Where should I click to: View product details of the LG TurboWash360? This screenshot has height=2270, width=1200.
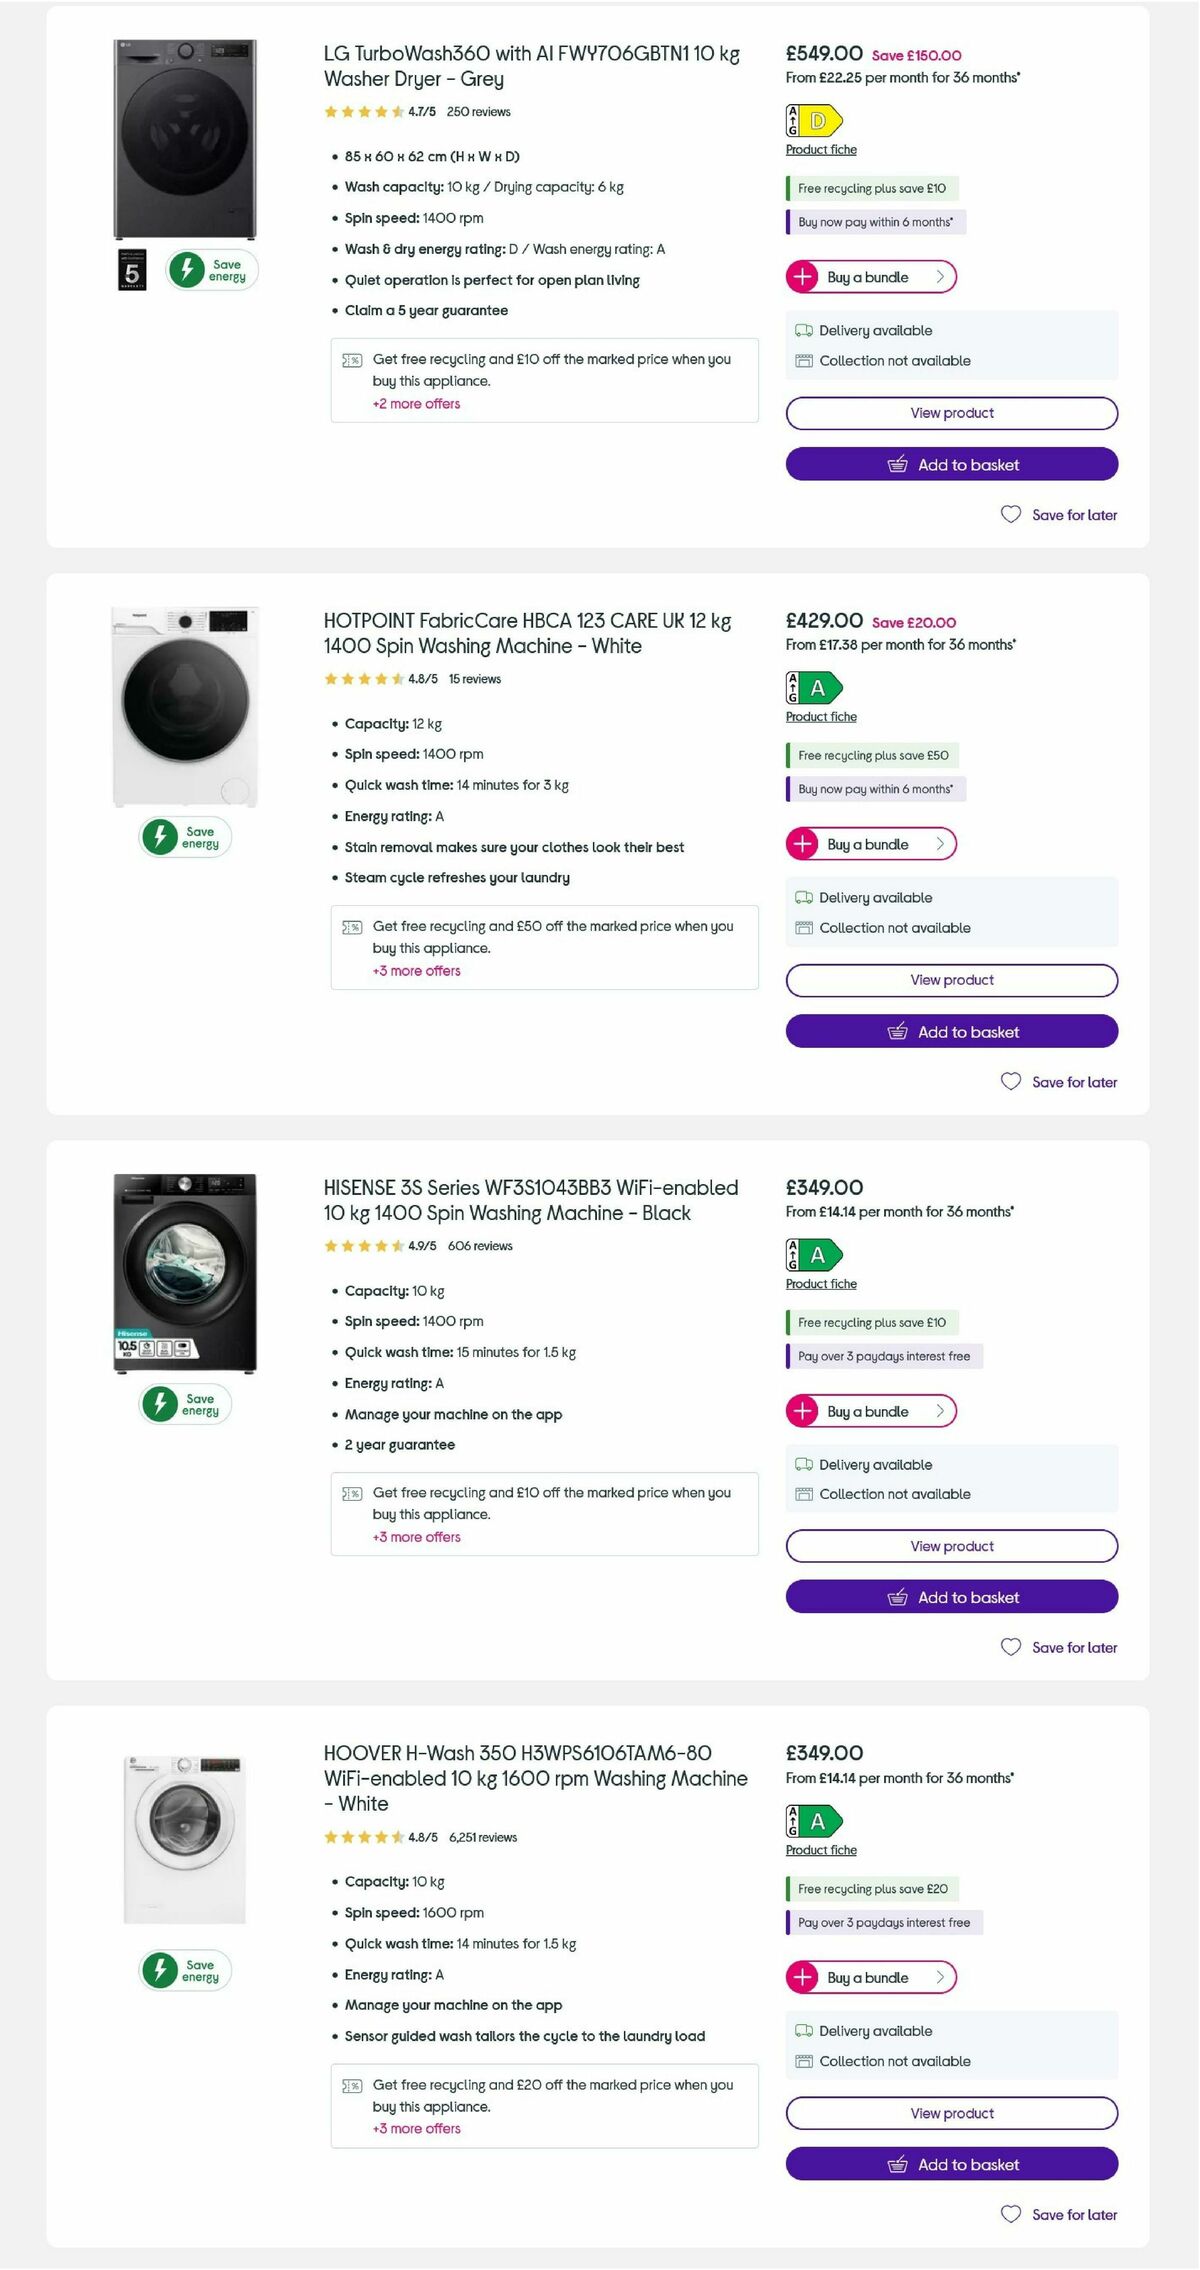[951, 412]
